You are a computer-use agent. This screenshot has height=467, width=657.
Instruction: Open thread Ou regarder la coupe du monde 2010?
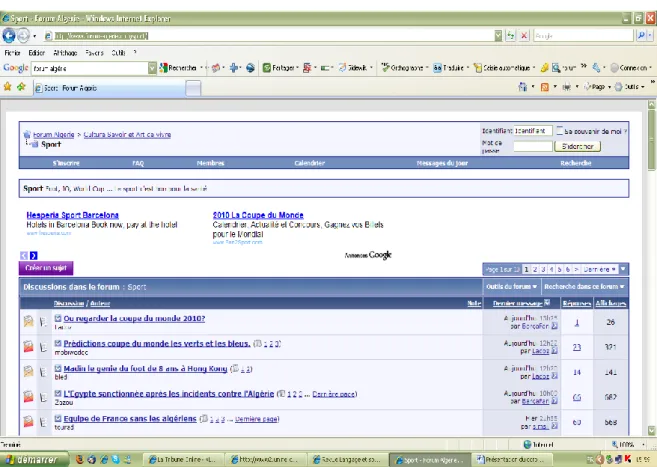(x=134, y=318)
